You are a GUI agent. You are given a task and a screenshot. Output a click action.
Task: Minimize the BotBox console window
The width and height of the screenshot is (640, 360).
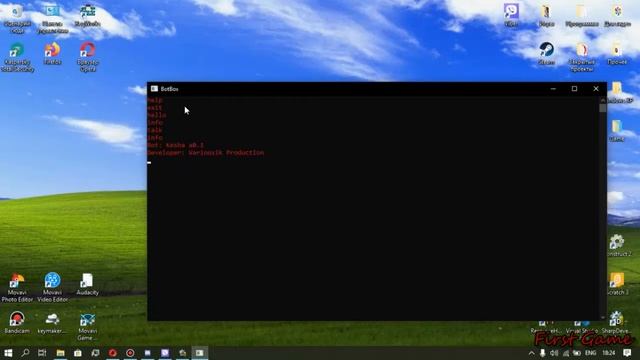553,89
